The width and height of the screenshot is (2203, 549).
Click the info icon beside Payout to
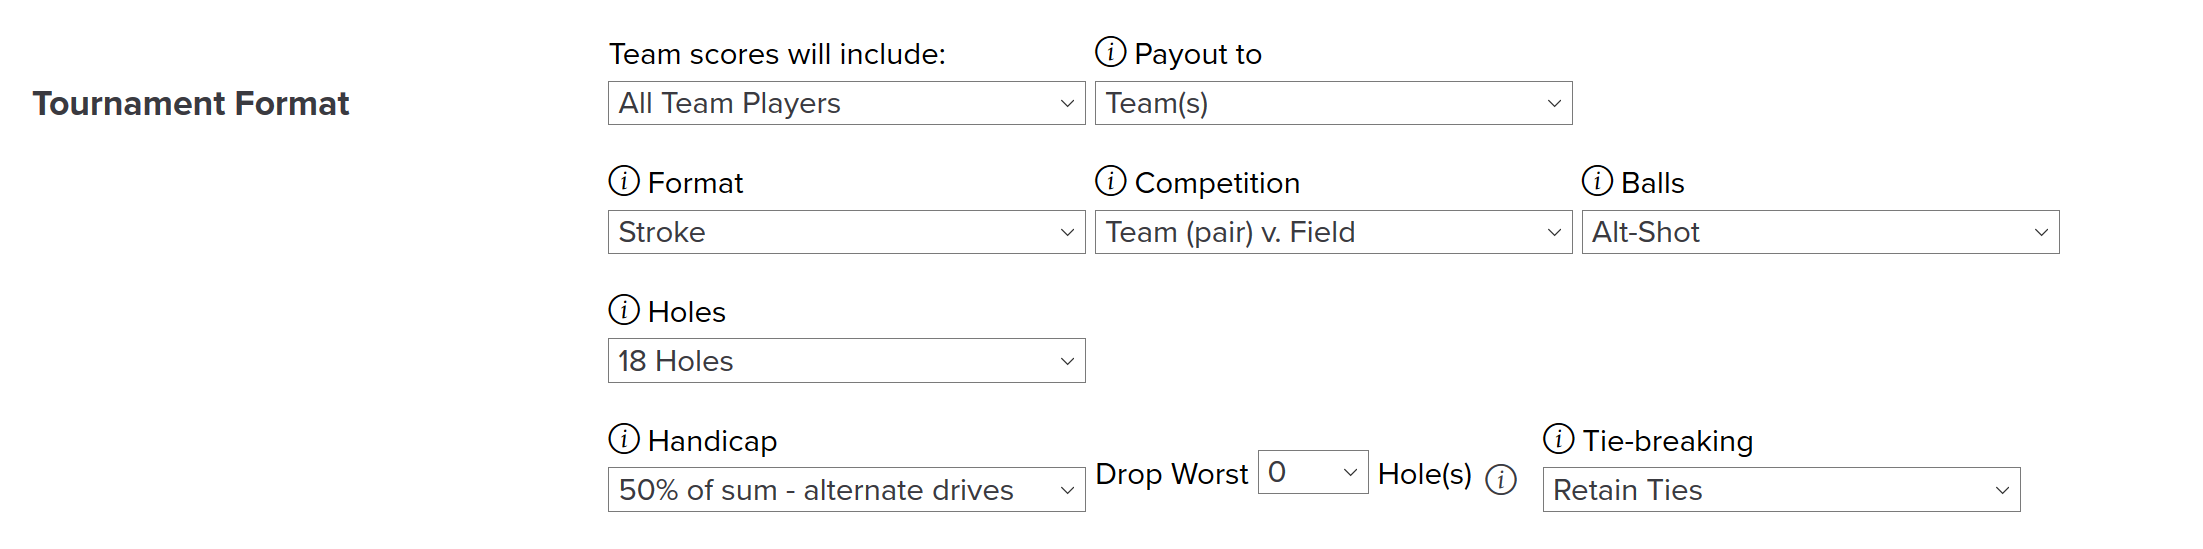coord(1110,52)
